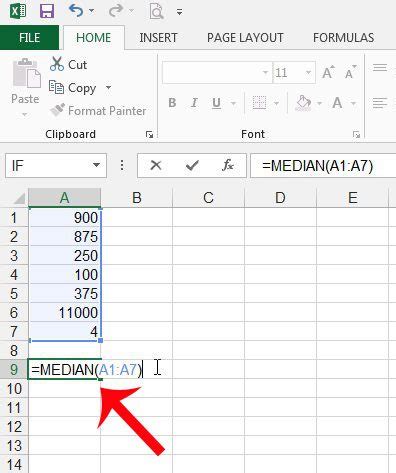Select column C header
The height and width of the screenshot is (473, 396).
[208, 198]
